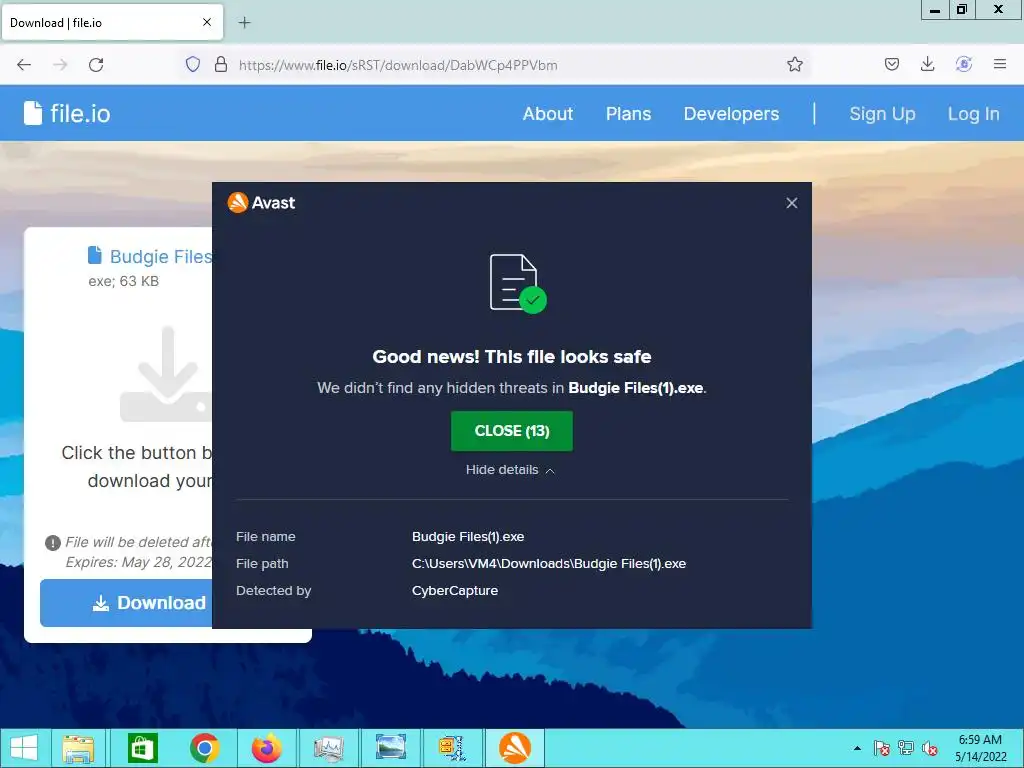
Task: Close the Download | file.io tab
Action: tap(207, 22)
